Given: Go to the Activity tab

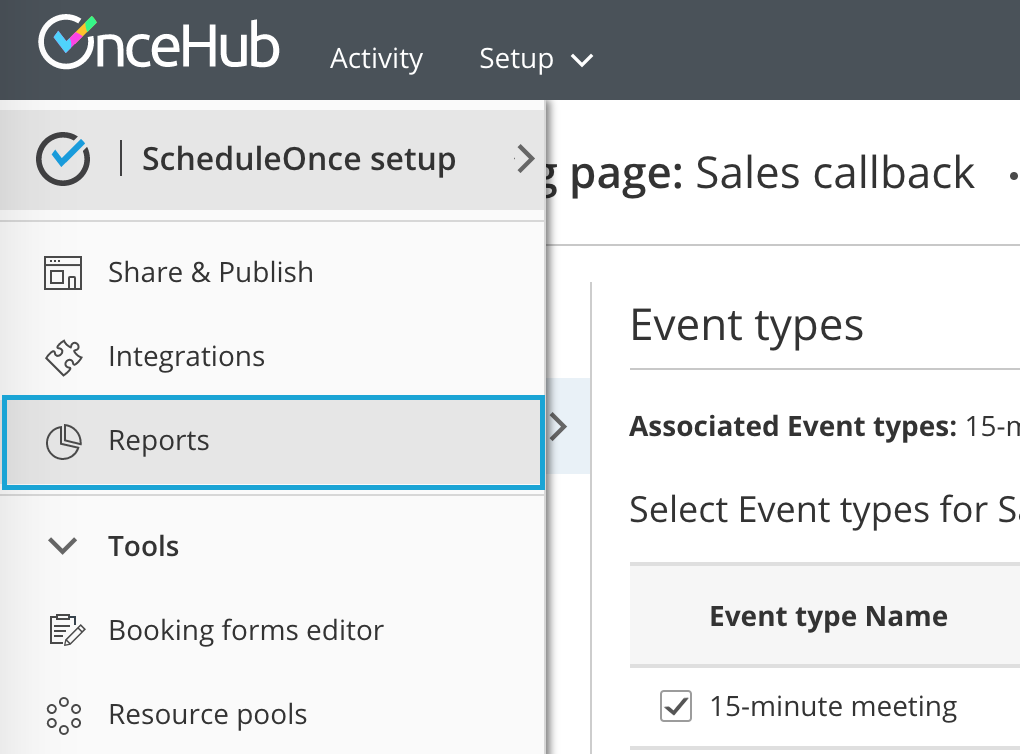Looking at the screenshot, I should coord(376,59).
